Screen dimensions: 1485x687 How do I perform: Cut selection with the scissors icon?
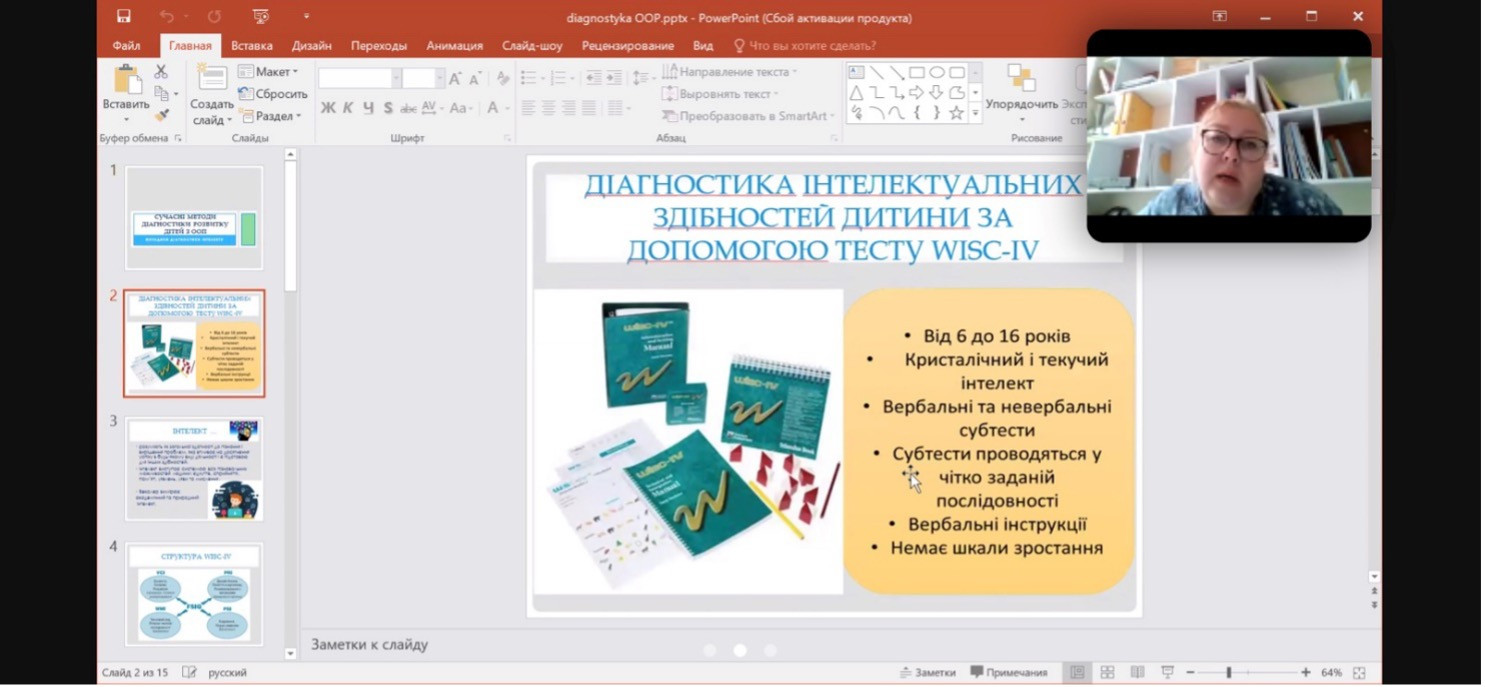(x=161, y=72)
